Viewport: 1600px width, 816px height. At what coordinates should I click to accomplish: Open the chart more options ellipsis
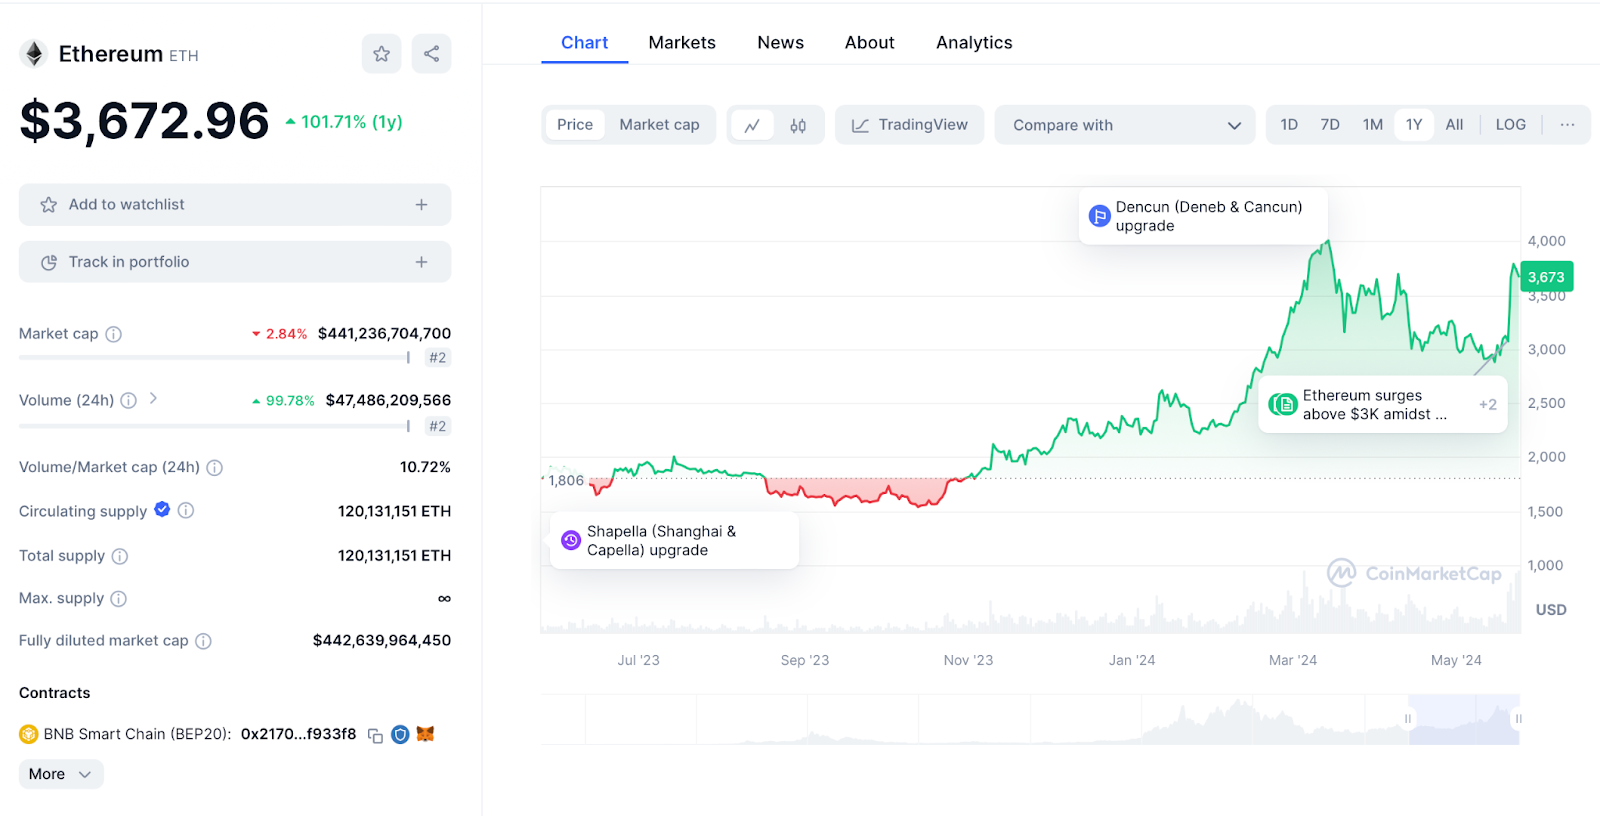click(1567, 125)
